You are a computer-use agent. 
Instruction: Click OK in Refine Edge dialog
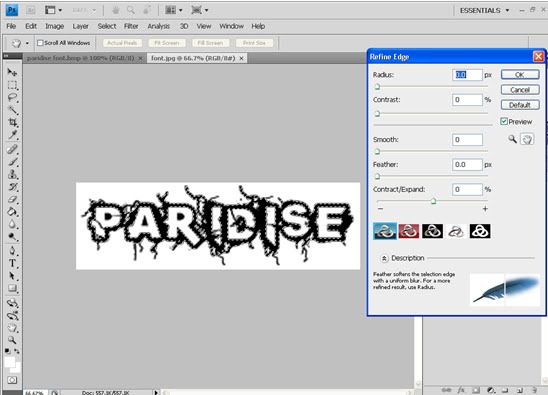[520, 74]
